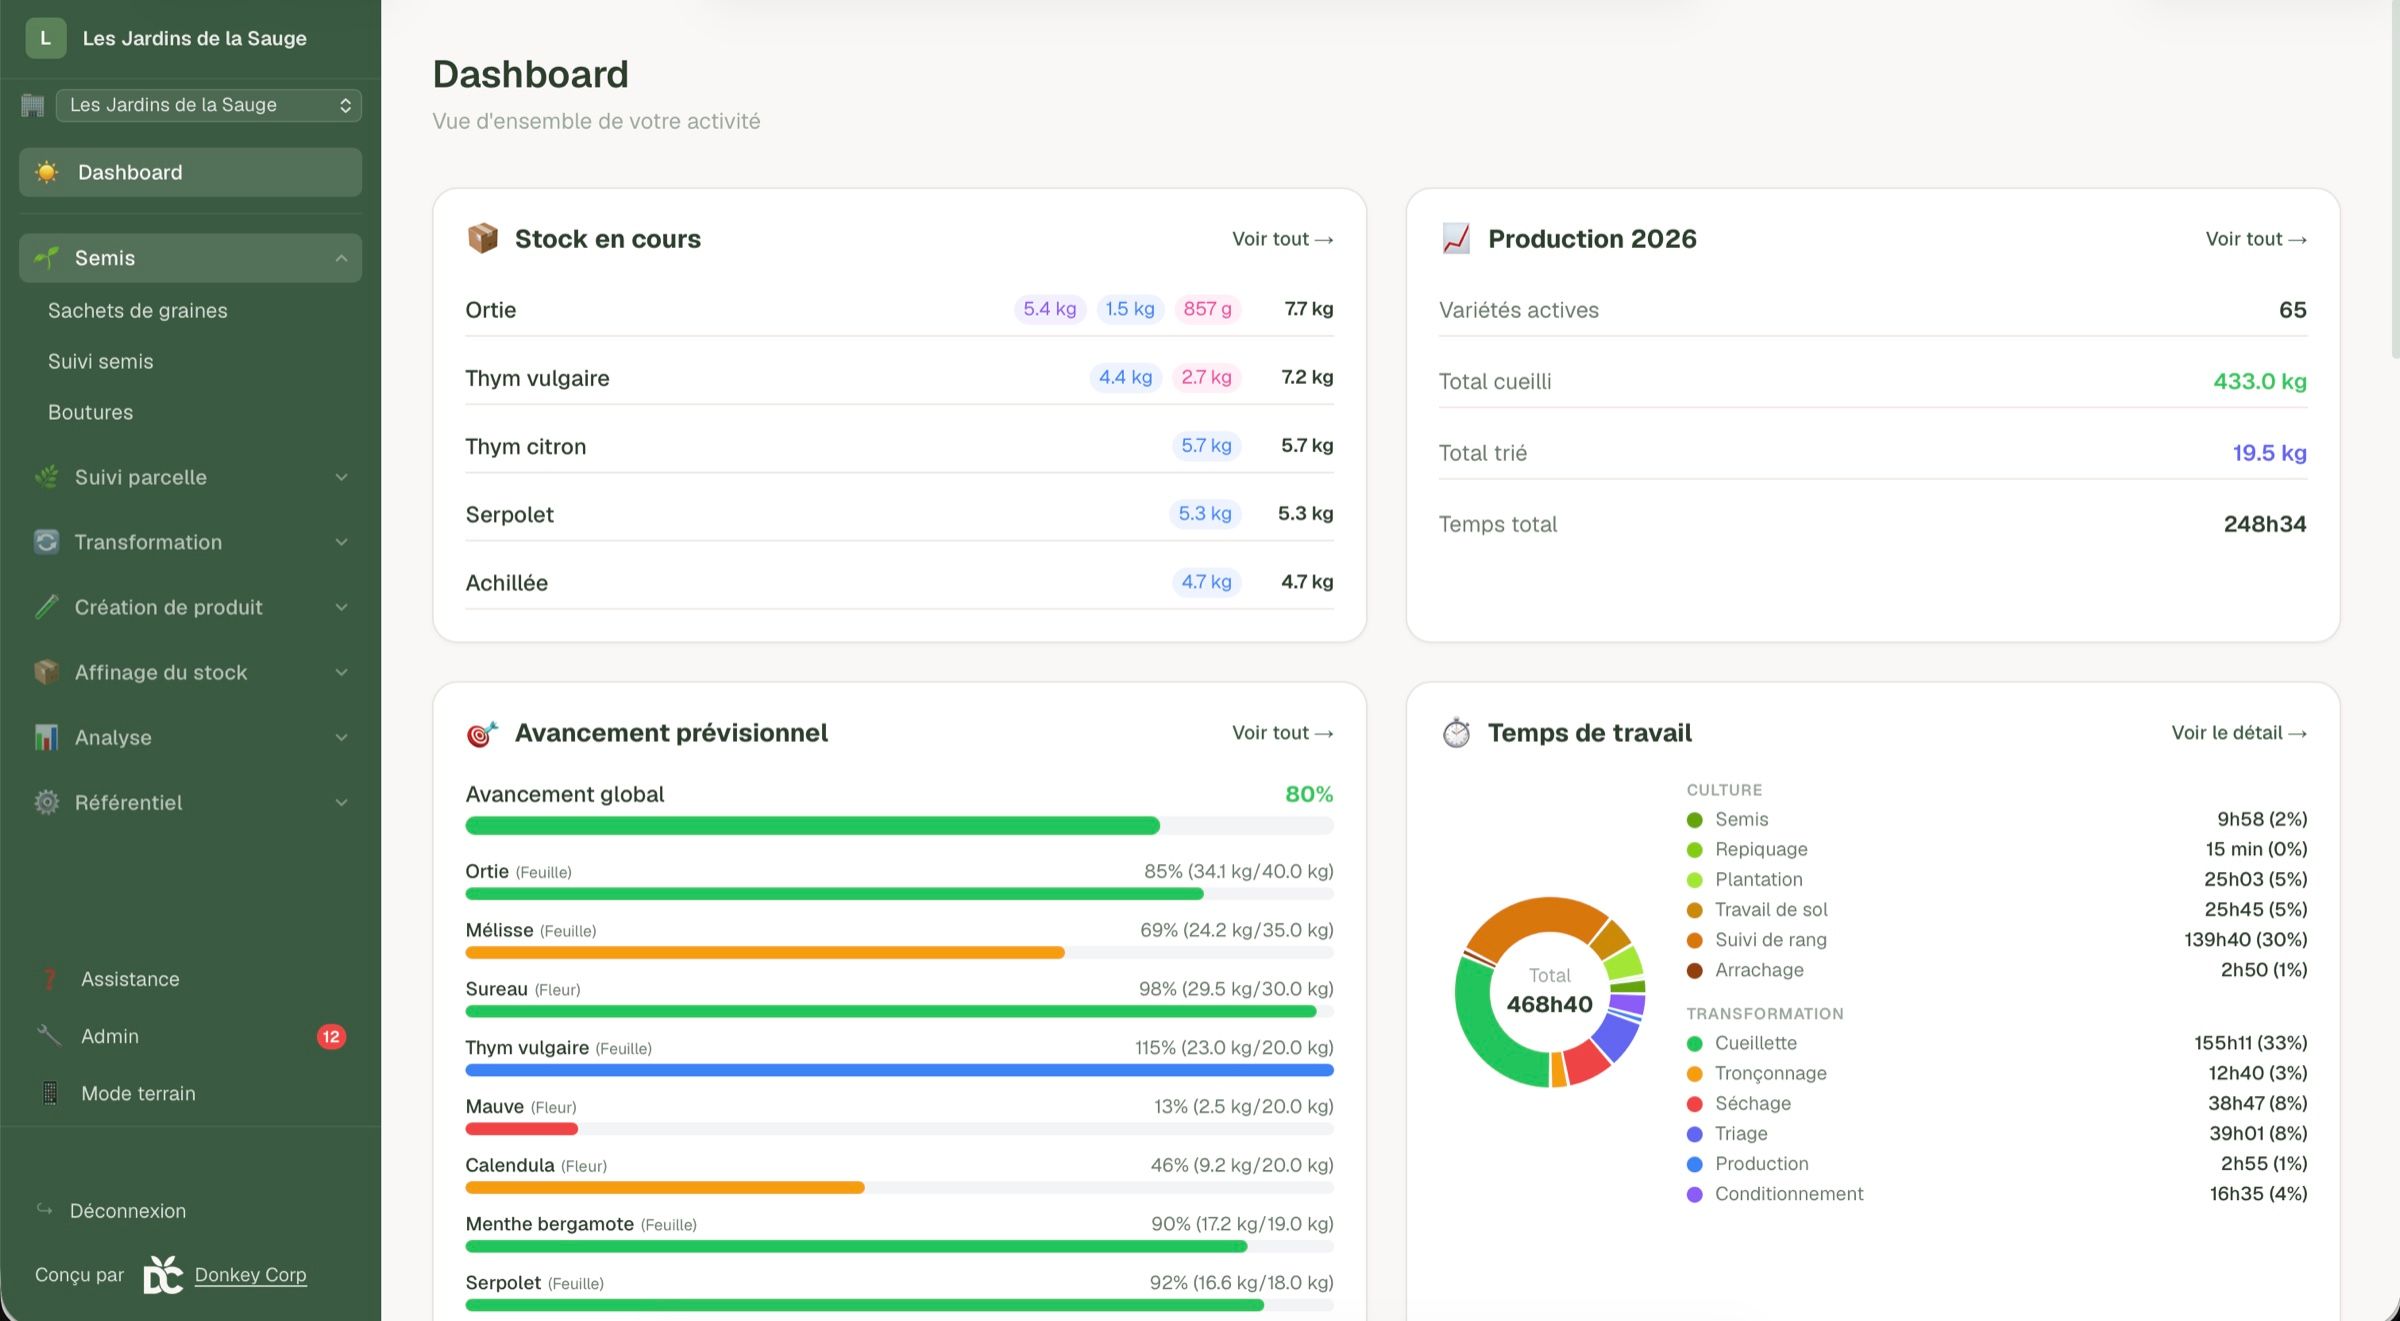This screenshot has width=2400, height=1321.
Task: Click the Admin notification badge 12
Action: coord(331,1036)
